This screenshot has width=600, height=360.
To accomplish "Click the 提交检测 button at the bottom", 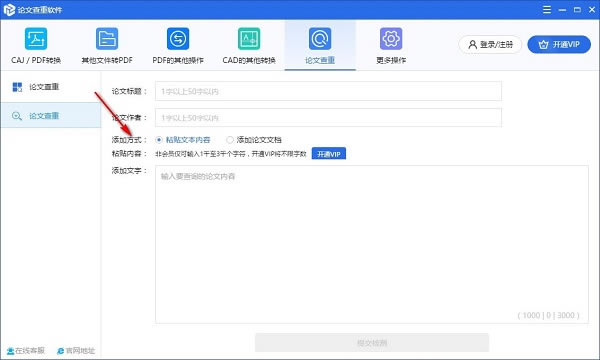I will click(x=372, y=342).
